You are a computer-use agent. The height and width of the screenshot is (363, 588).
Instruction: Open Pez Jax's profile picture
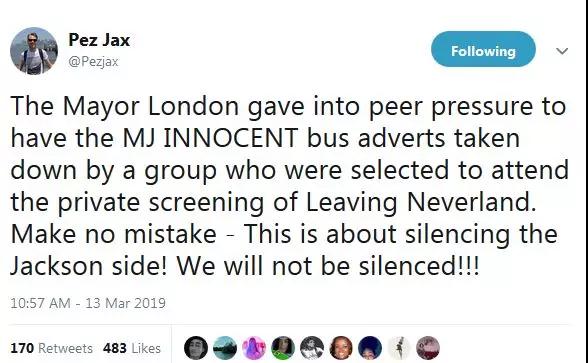point(34,51)
